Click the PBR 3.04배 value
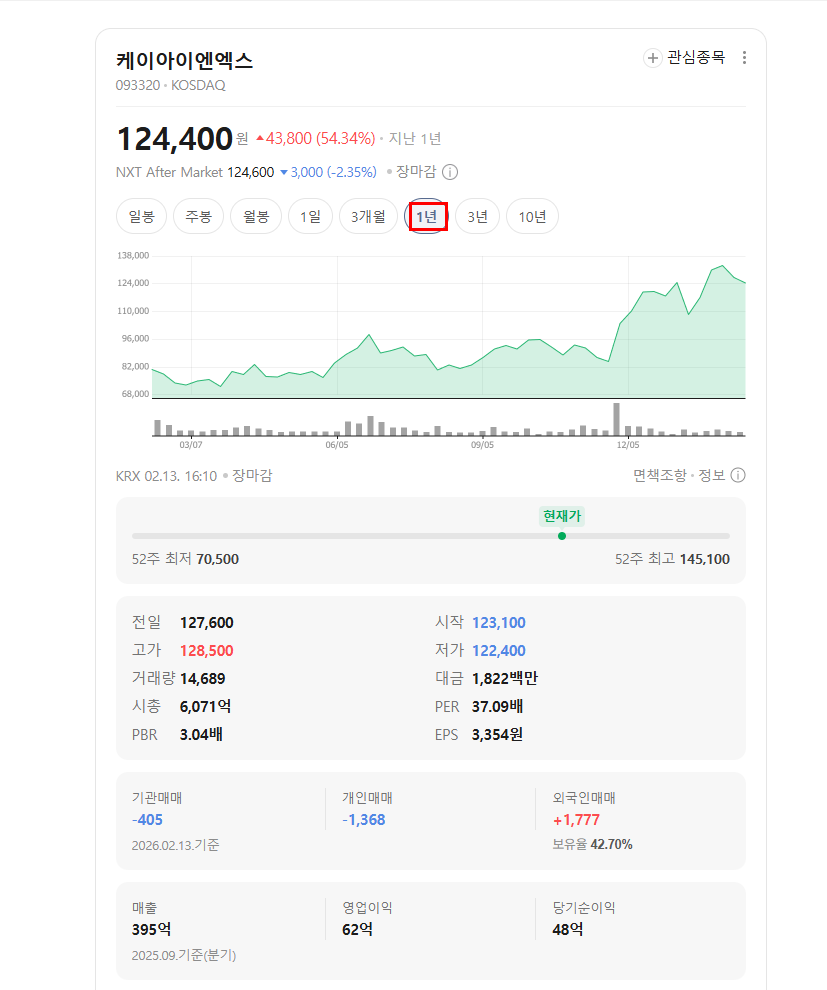Screen dimensions: 827x990 pos(201,734)
